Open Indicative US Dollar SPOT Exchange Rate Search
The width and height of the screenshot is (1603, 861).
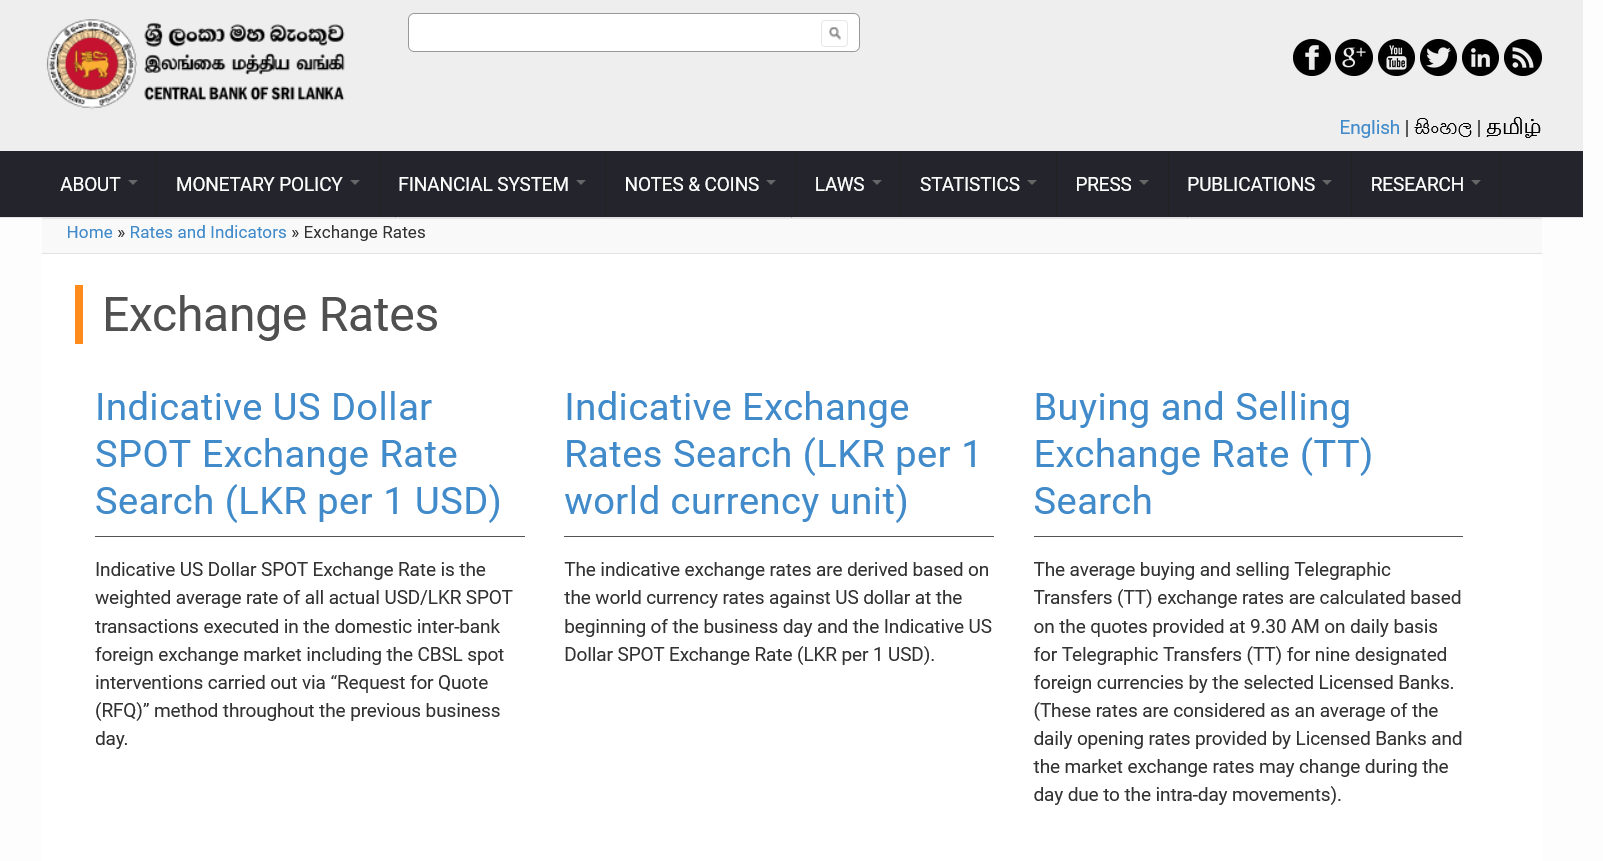[x=297, y=455]
